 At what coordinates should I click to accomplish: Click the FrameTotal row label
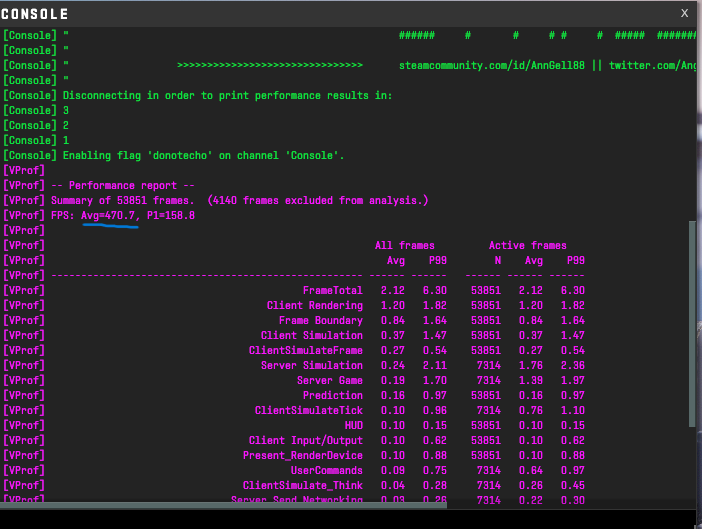pos(333,290)
